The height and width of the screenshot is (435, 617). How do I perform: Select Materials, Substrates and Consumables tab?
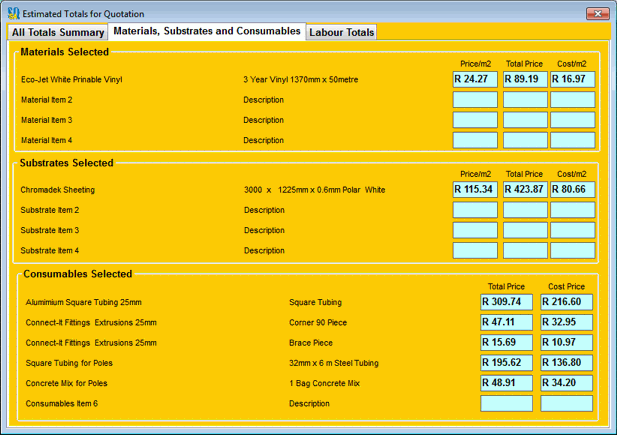coord(206,31)
